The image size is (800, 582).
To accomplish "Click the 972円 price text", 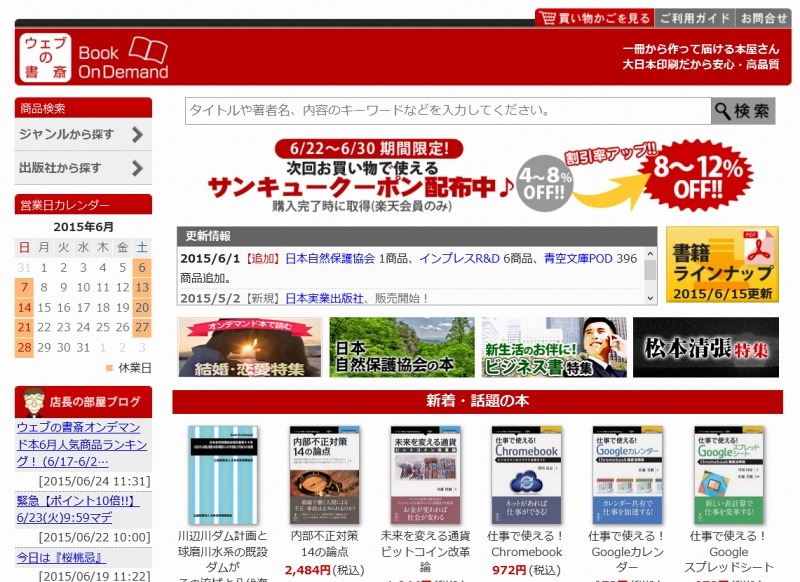I will tap(509, 570).
